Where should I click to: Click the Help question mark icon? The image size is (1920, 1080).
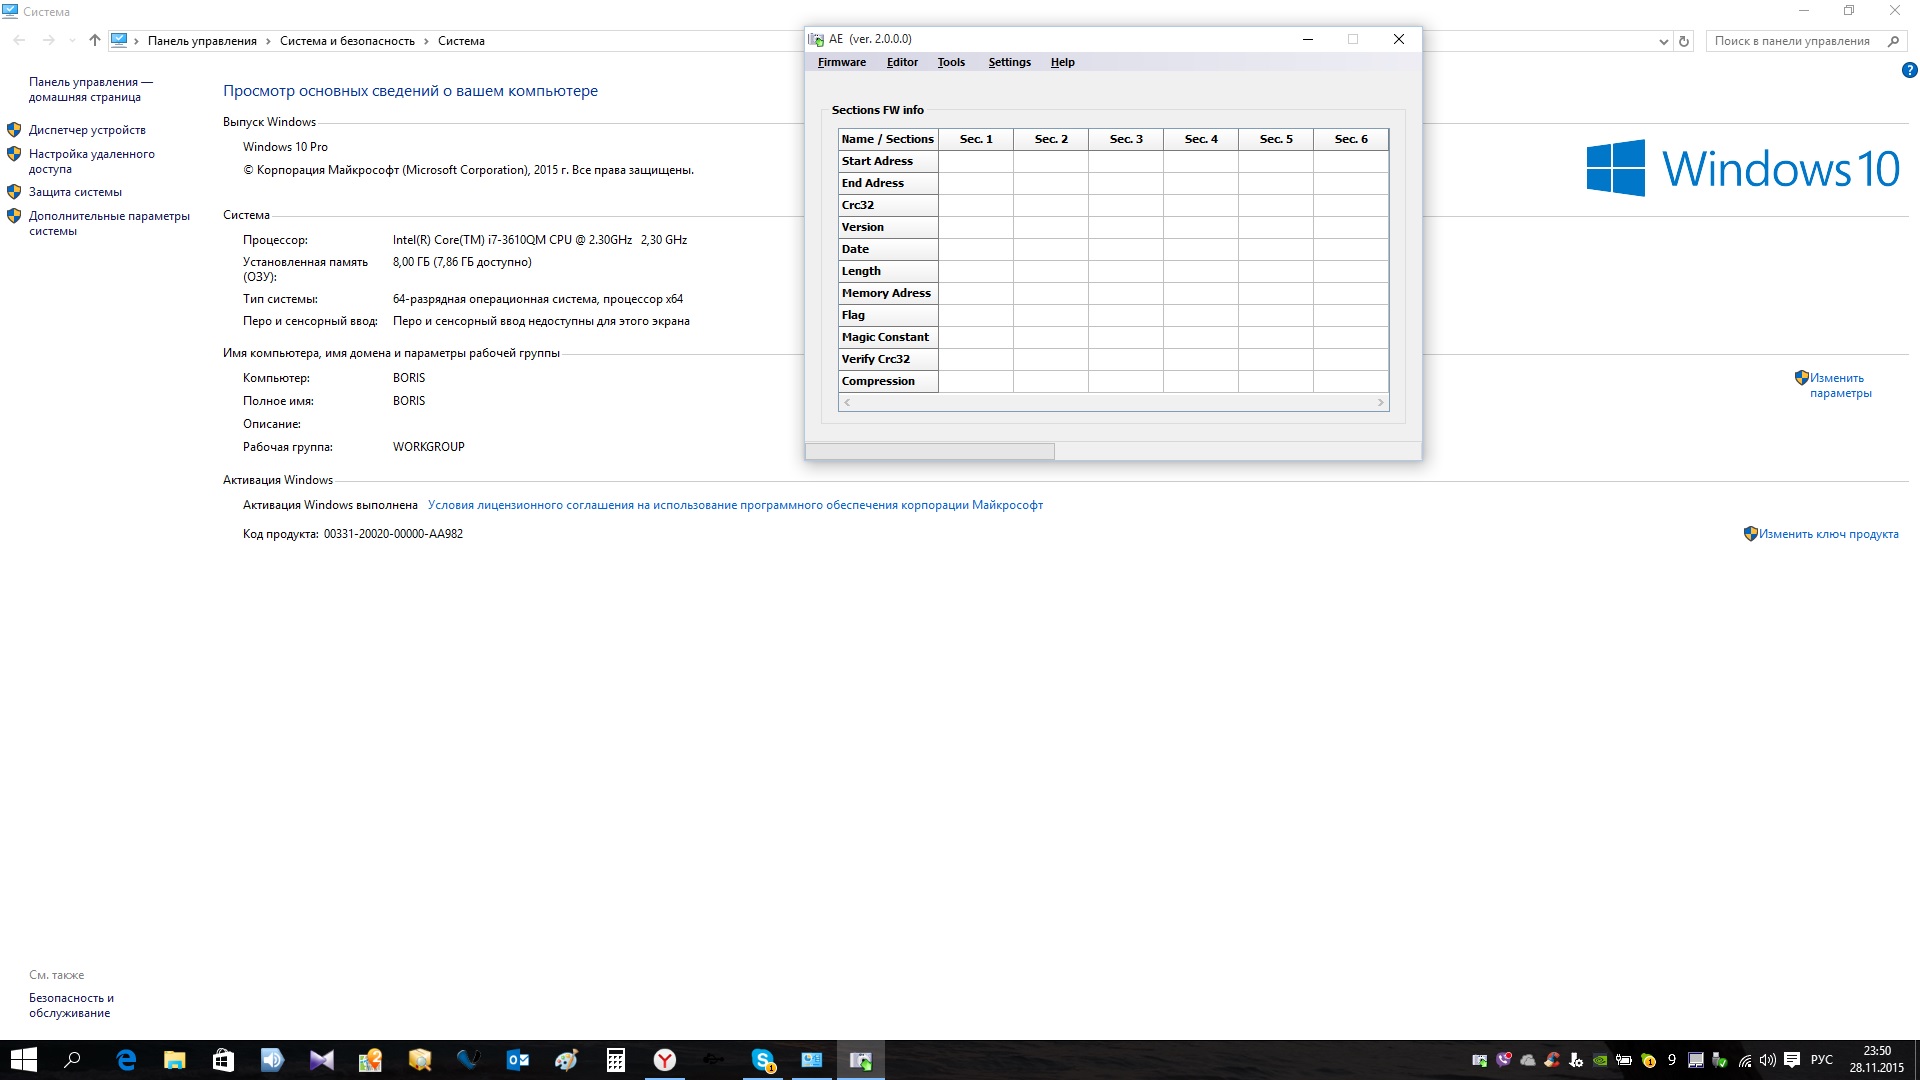pos(1909,70)
